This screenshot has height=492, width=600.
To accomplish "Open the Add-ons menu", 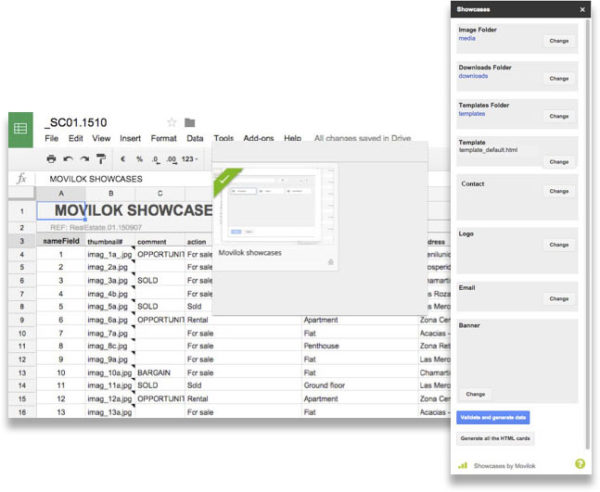I will 259,138.
